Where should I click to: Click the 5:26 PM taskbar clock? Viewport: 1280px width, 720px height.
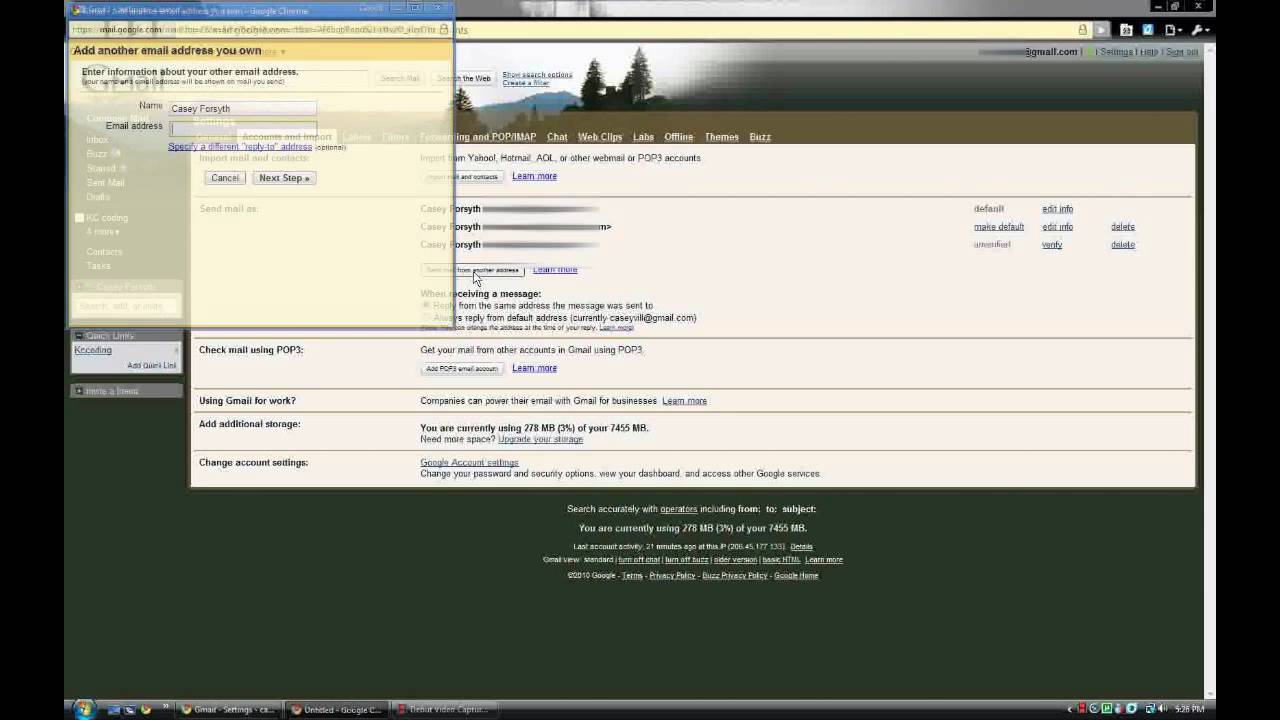[1189, 709]
